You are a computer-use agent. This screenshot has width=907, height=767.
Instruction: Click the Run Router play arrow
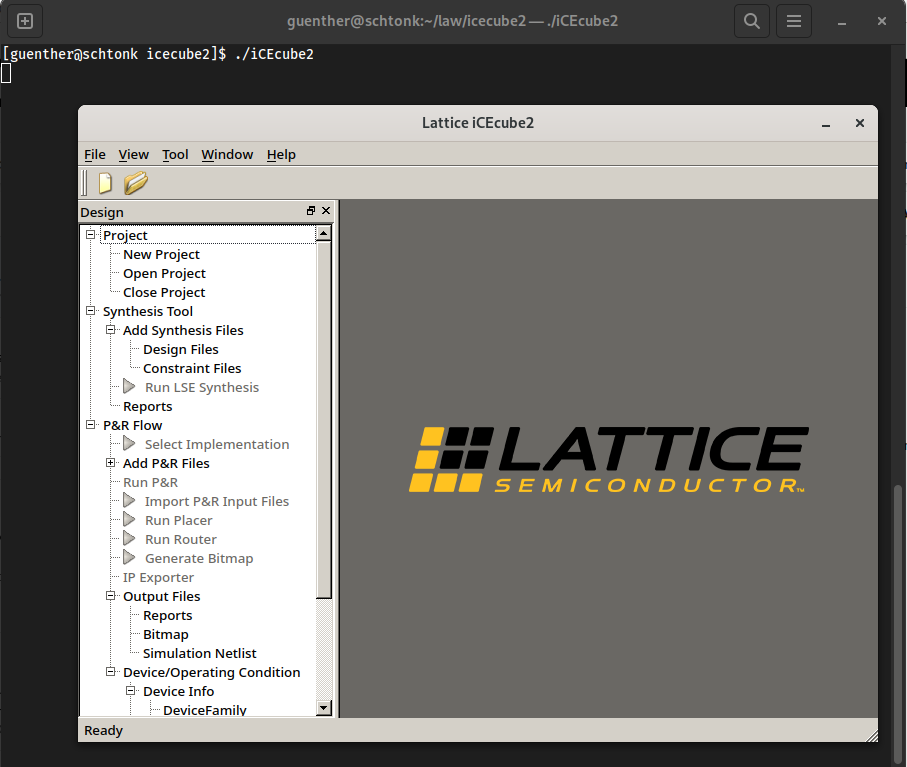[130, 539]
